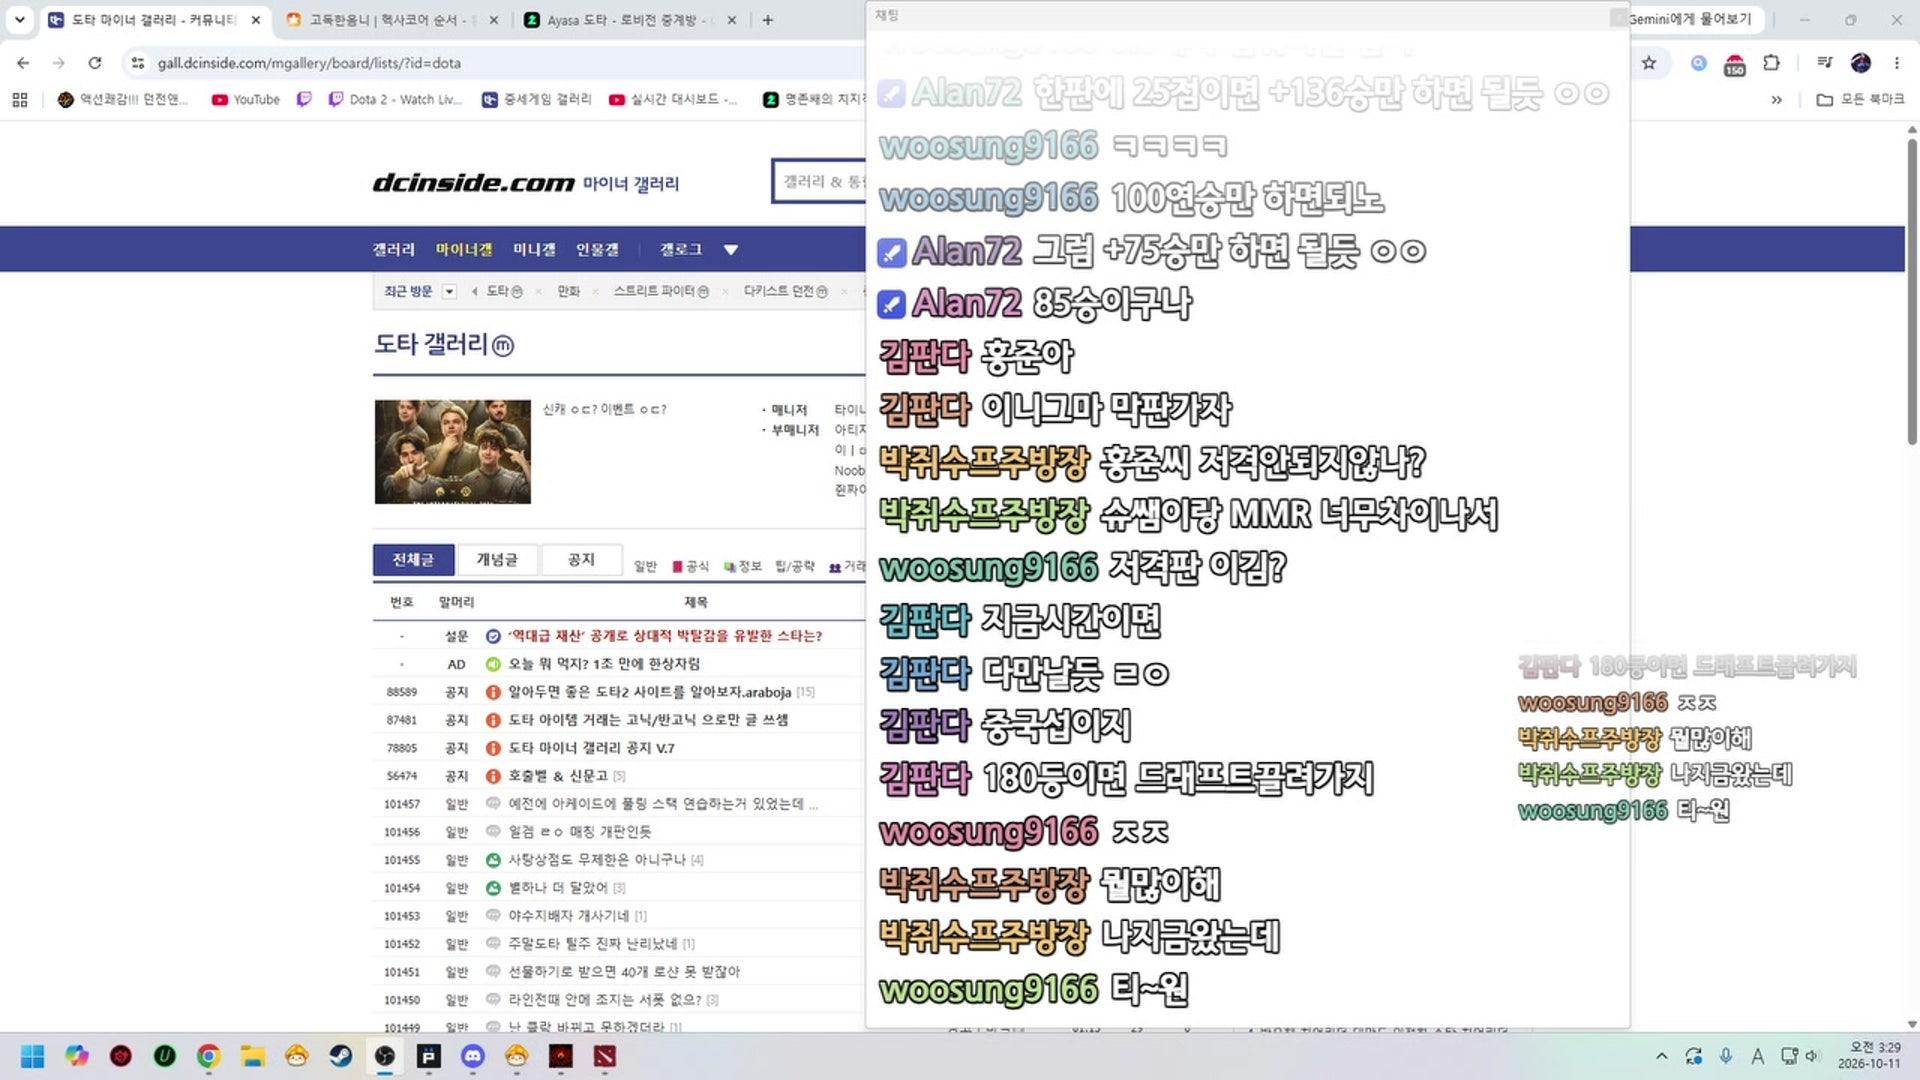The width and height of the screenshot is (1920, 1080).
Task: Open Steam from the taskbar
Action: (341, 1056)
